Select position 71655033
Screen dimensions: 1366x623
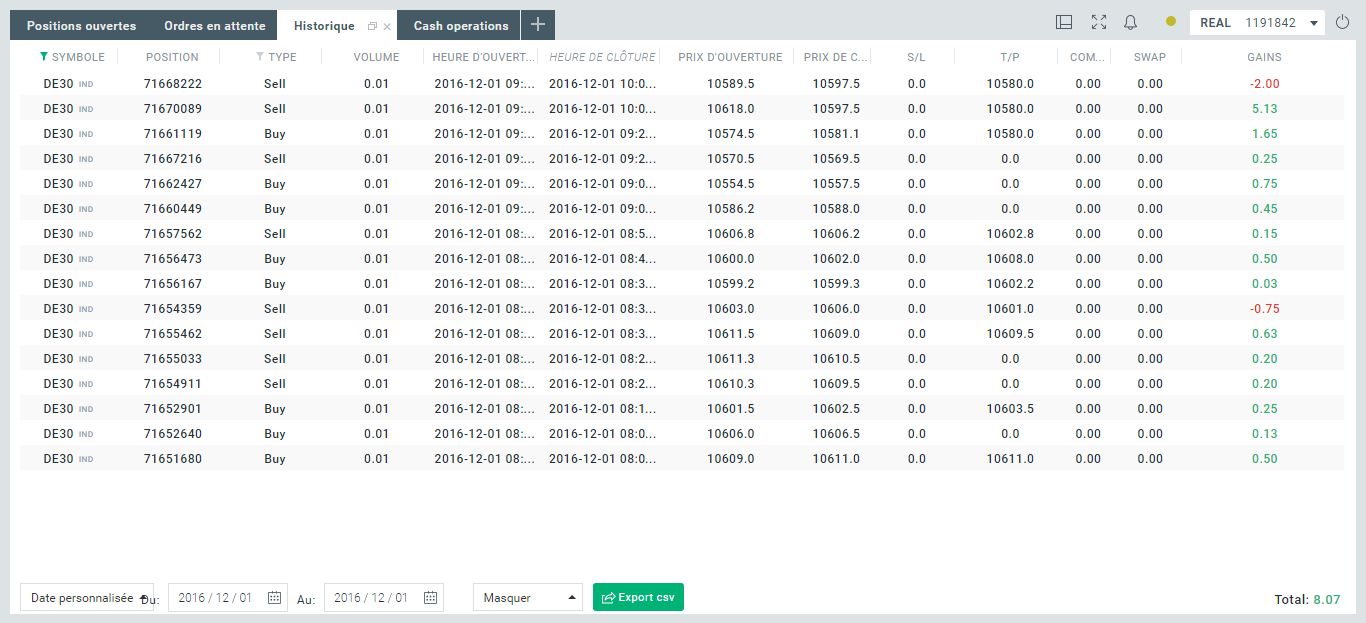(173, 359)
